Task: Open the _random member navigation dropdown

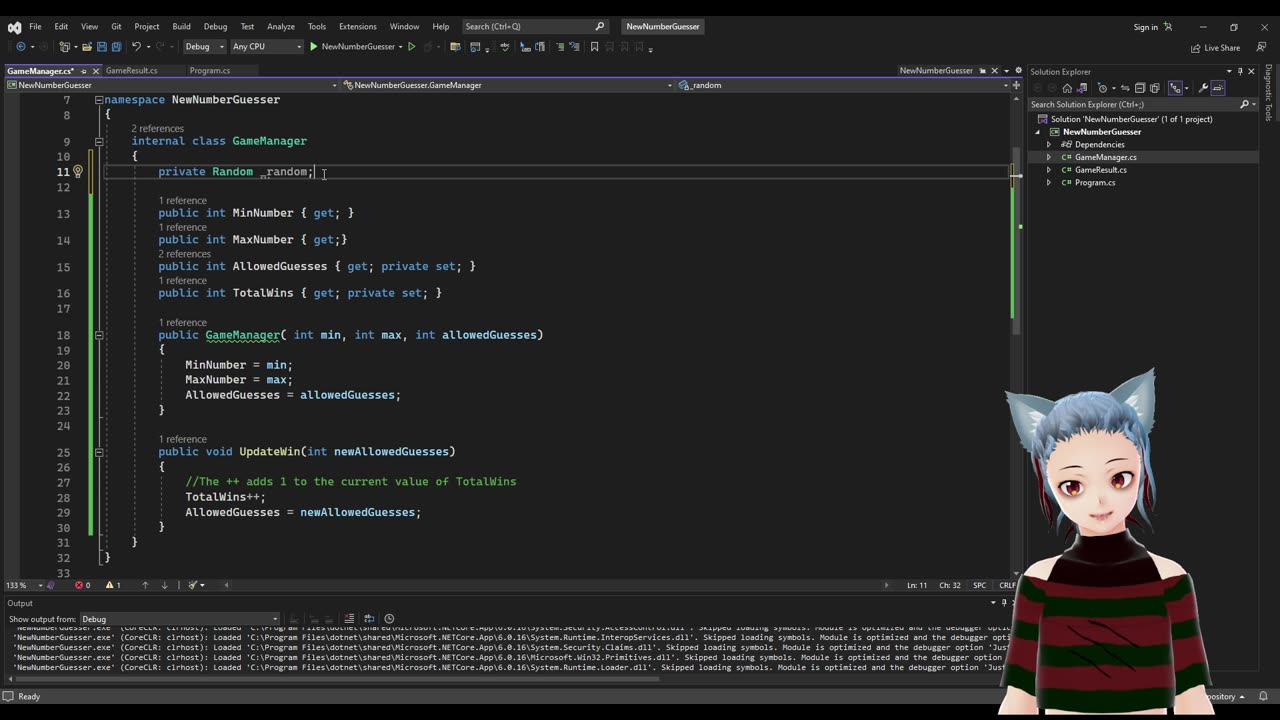Action: 842,85
